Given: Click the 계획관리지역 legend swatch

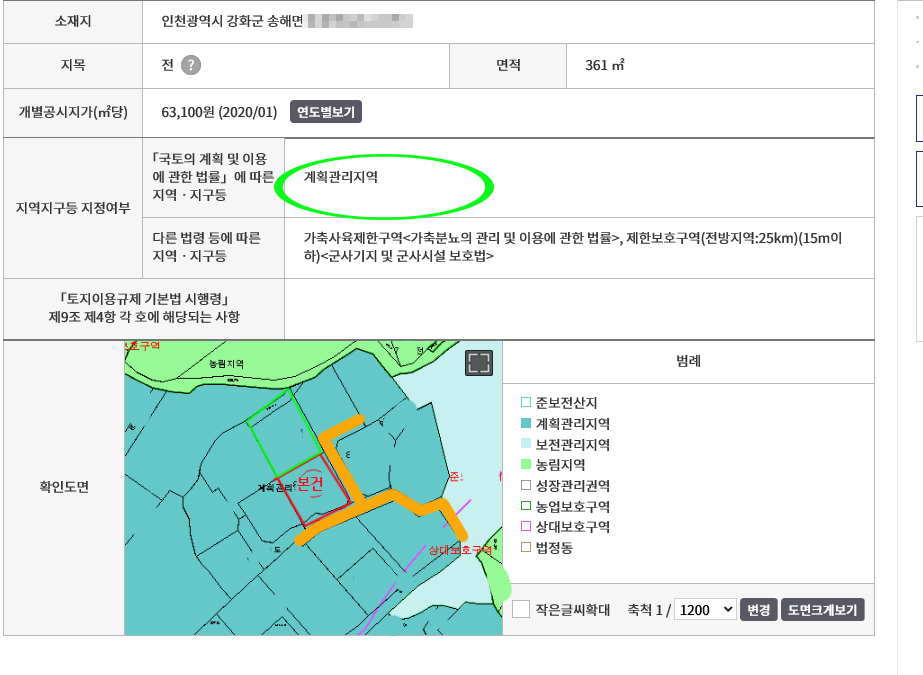Looking at the screenshot, I should tap(526, 424).
